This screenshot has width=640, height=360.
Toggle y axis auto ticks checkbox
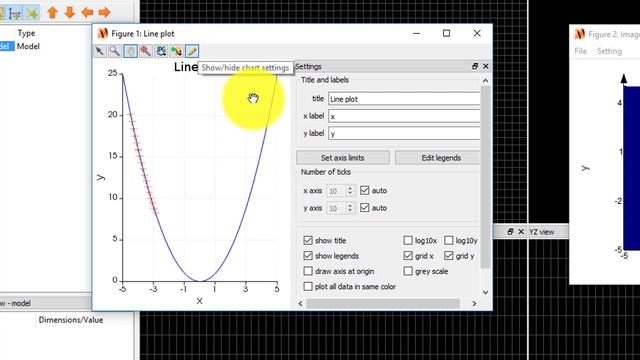[x=364, y=208]
